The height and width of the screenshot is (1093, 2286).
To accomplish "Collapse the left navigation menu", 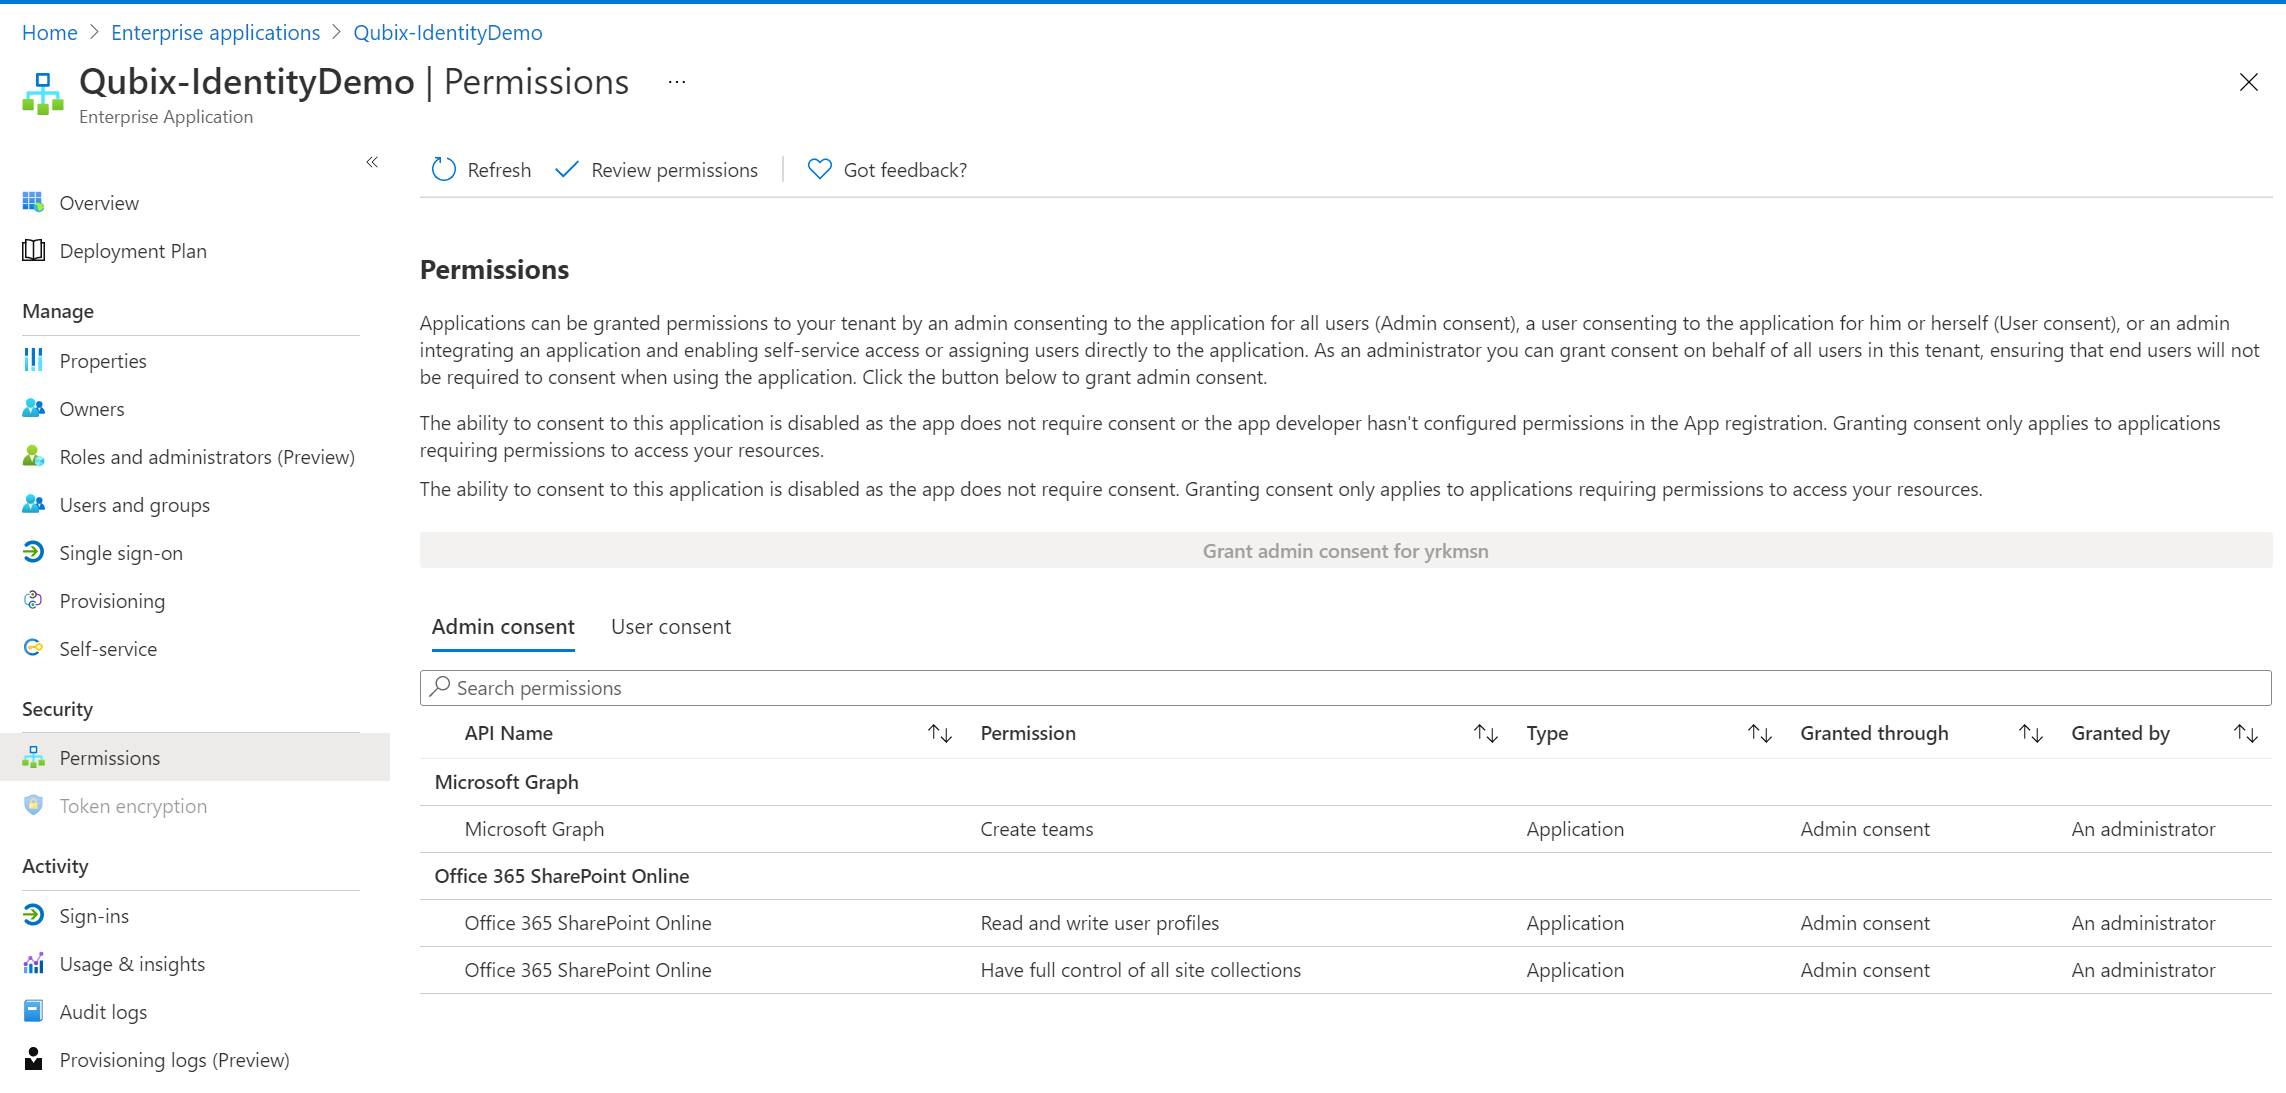I will [x=372, y=162].
